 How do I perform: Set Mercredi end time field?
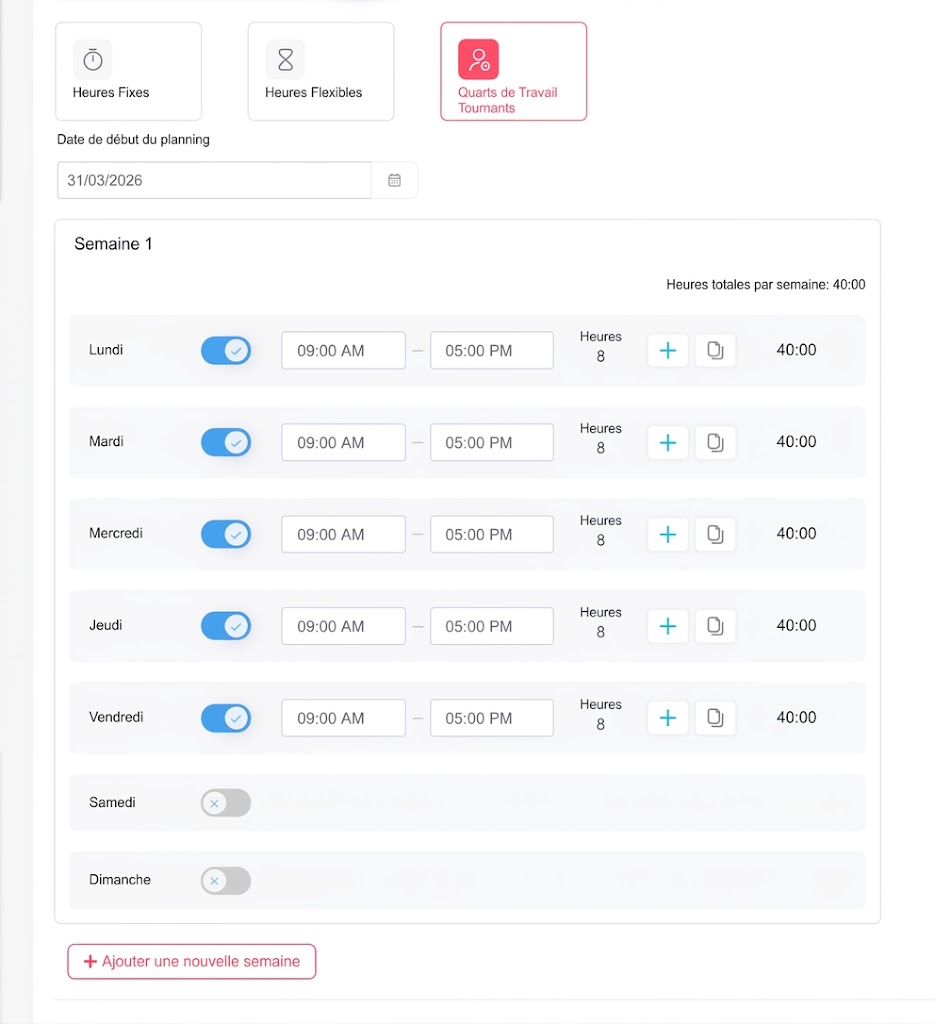492,534
